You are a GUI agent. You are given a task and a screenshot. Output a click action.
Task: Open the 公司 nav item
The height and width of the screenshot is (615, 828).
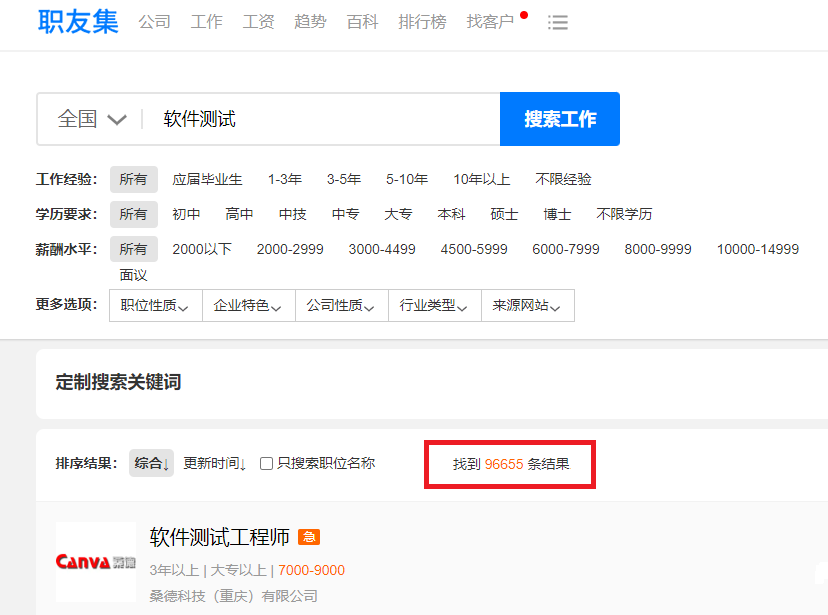(155, 22)
